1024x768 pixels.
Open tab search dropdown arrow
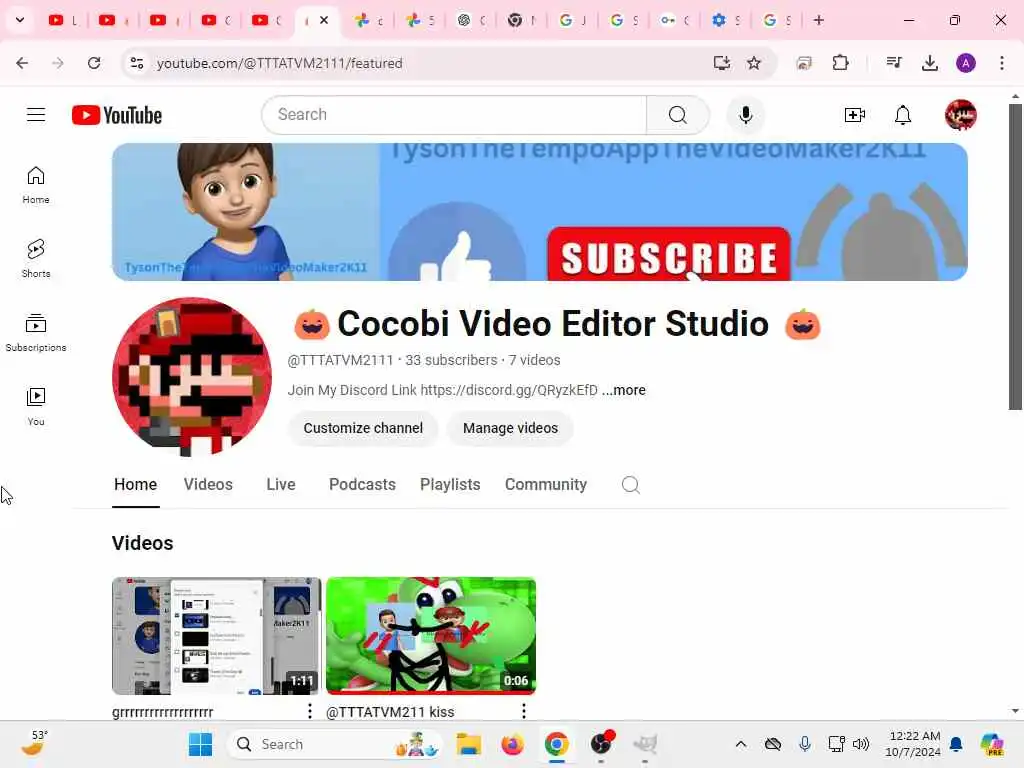coord(20,20)
